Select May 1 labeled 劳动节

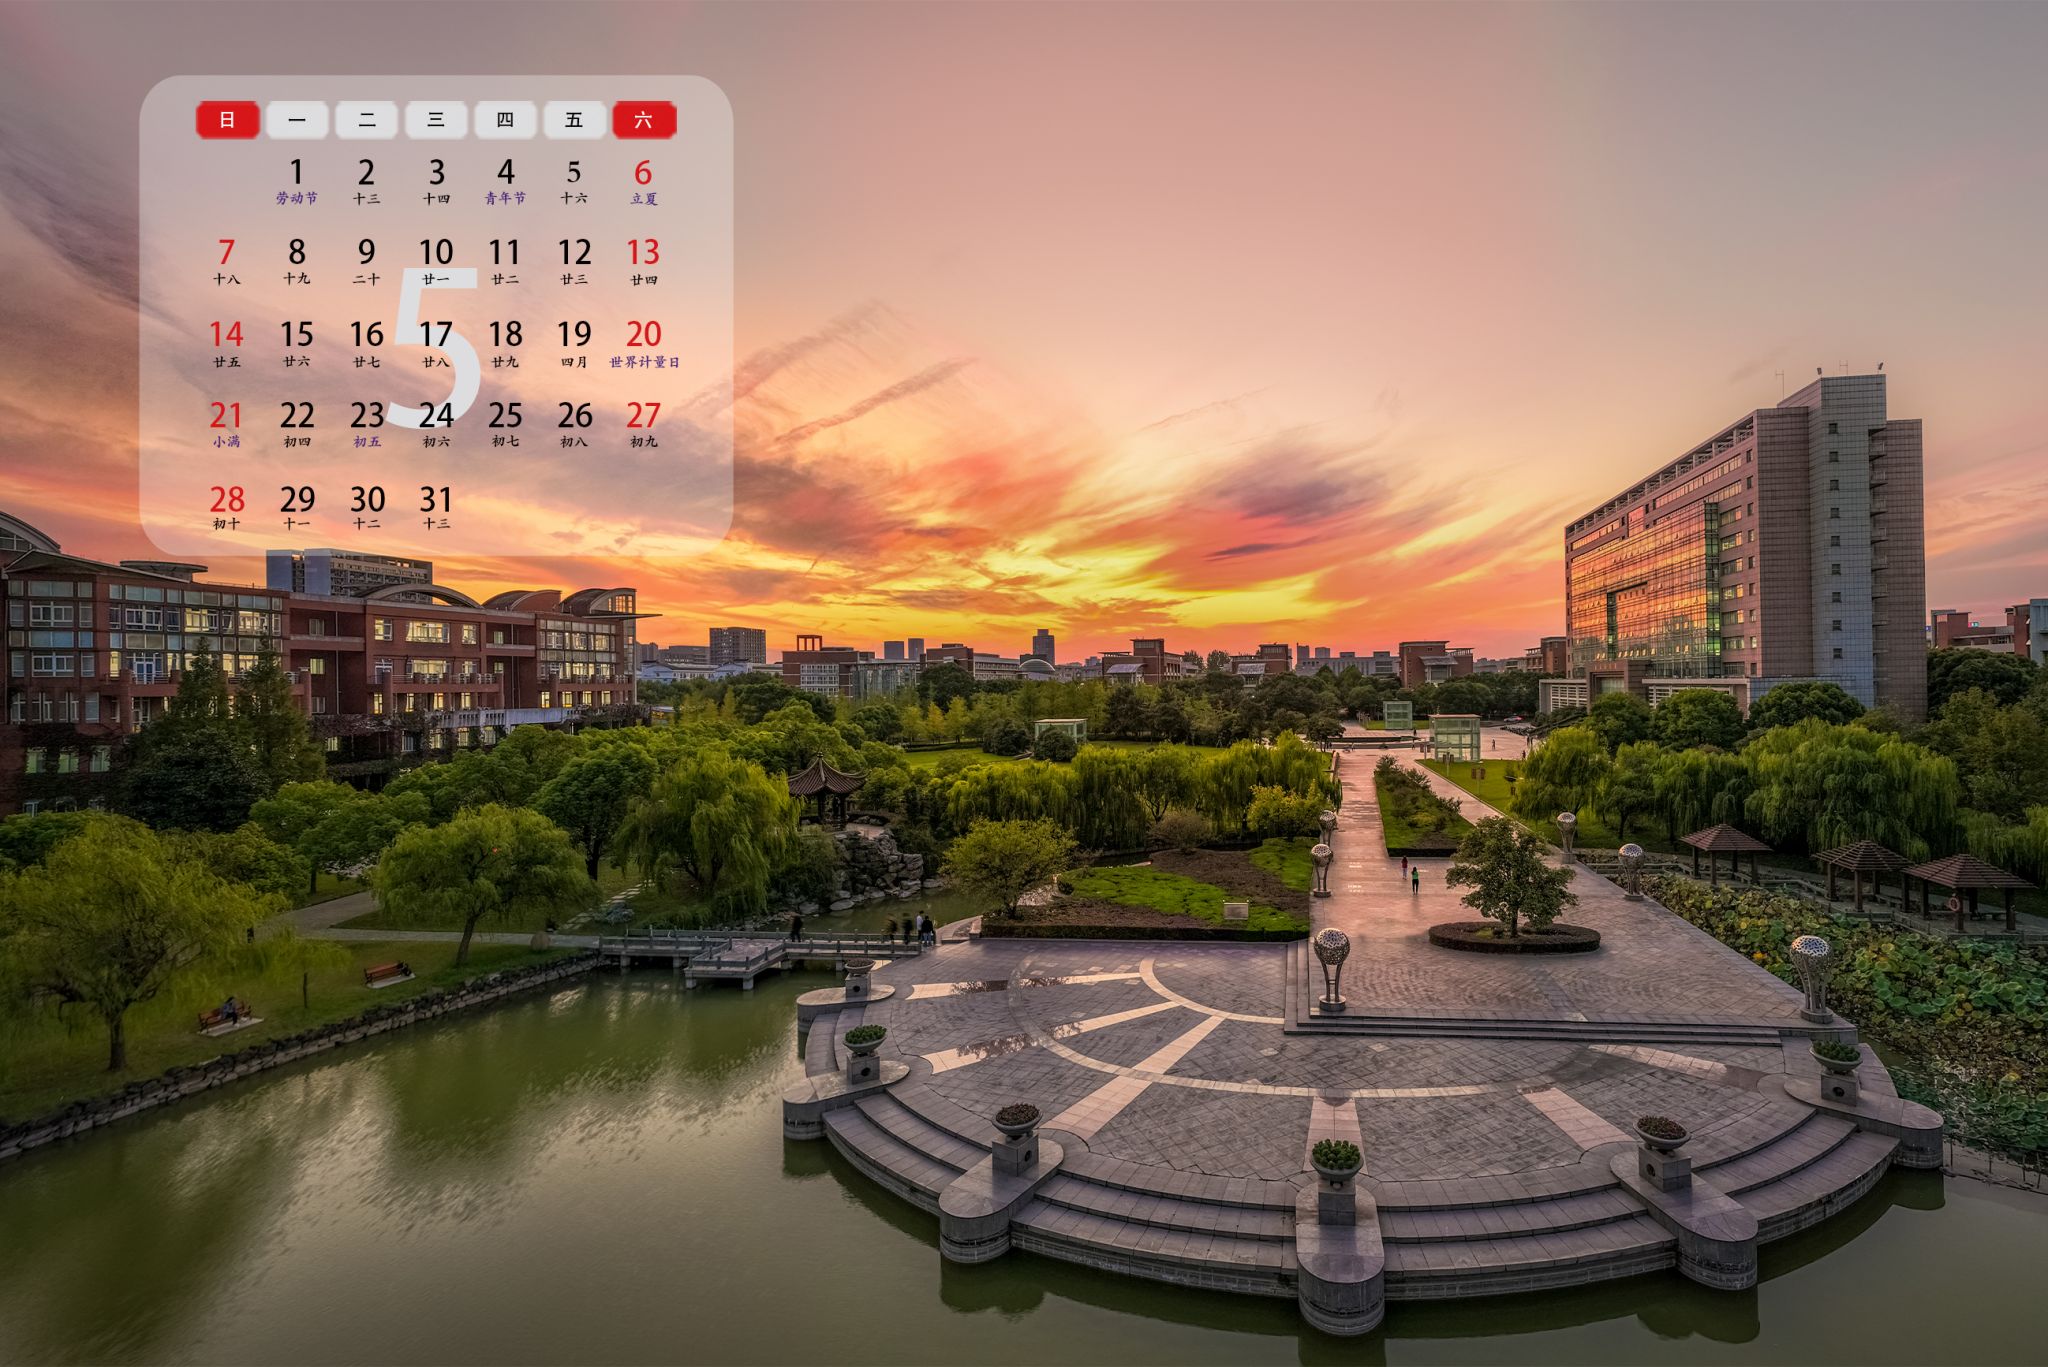click(x=297, y=180)
